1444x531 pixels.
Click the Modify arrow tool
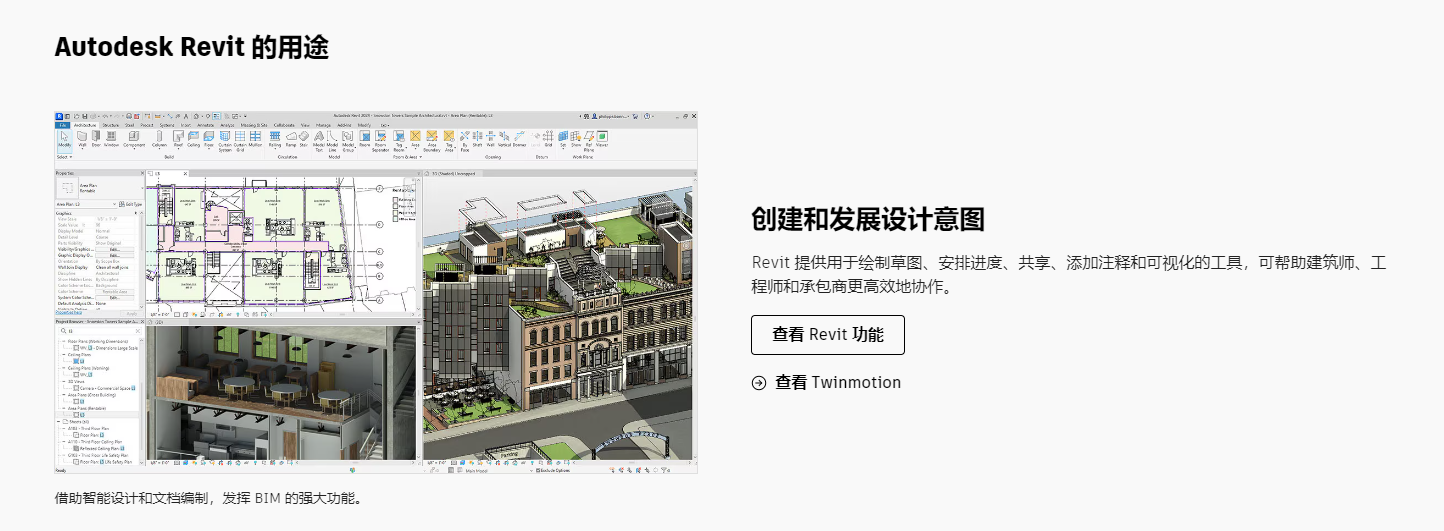point(64,138)
